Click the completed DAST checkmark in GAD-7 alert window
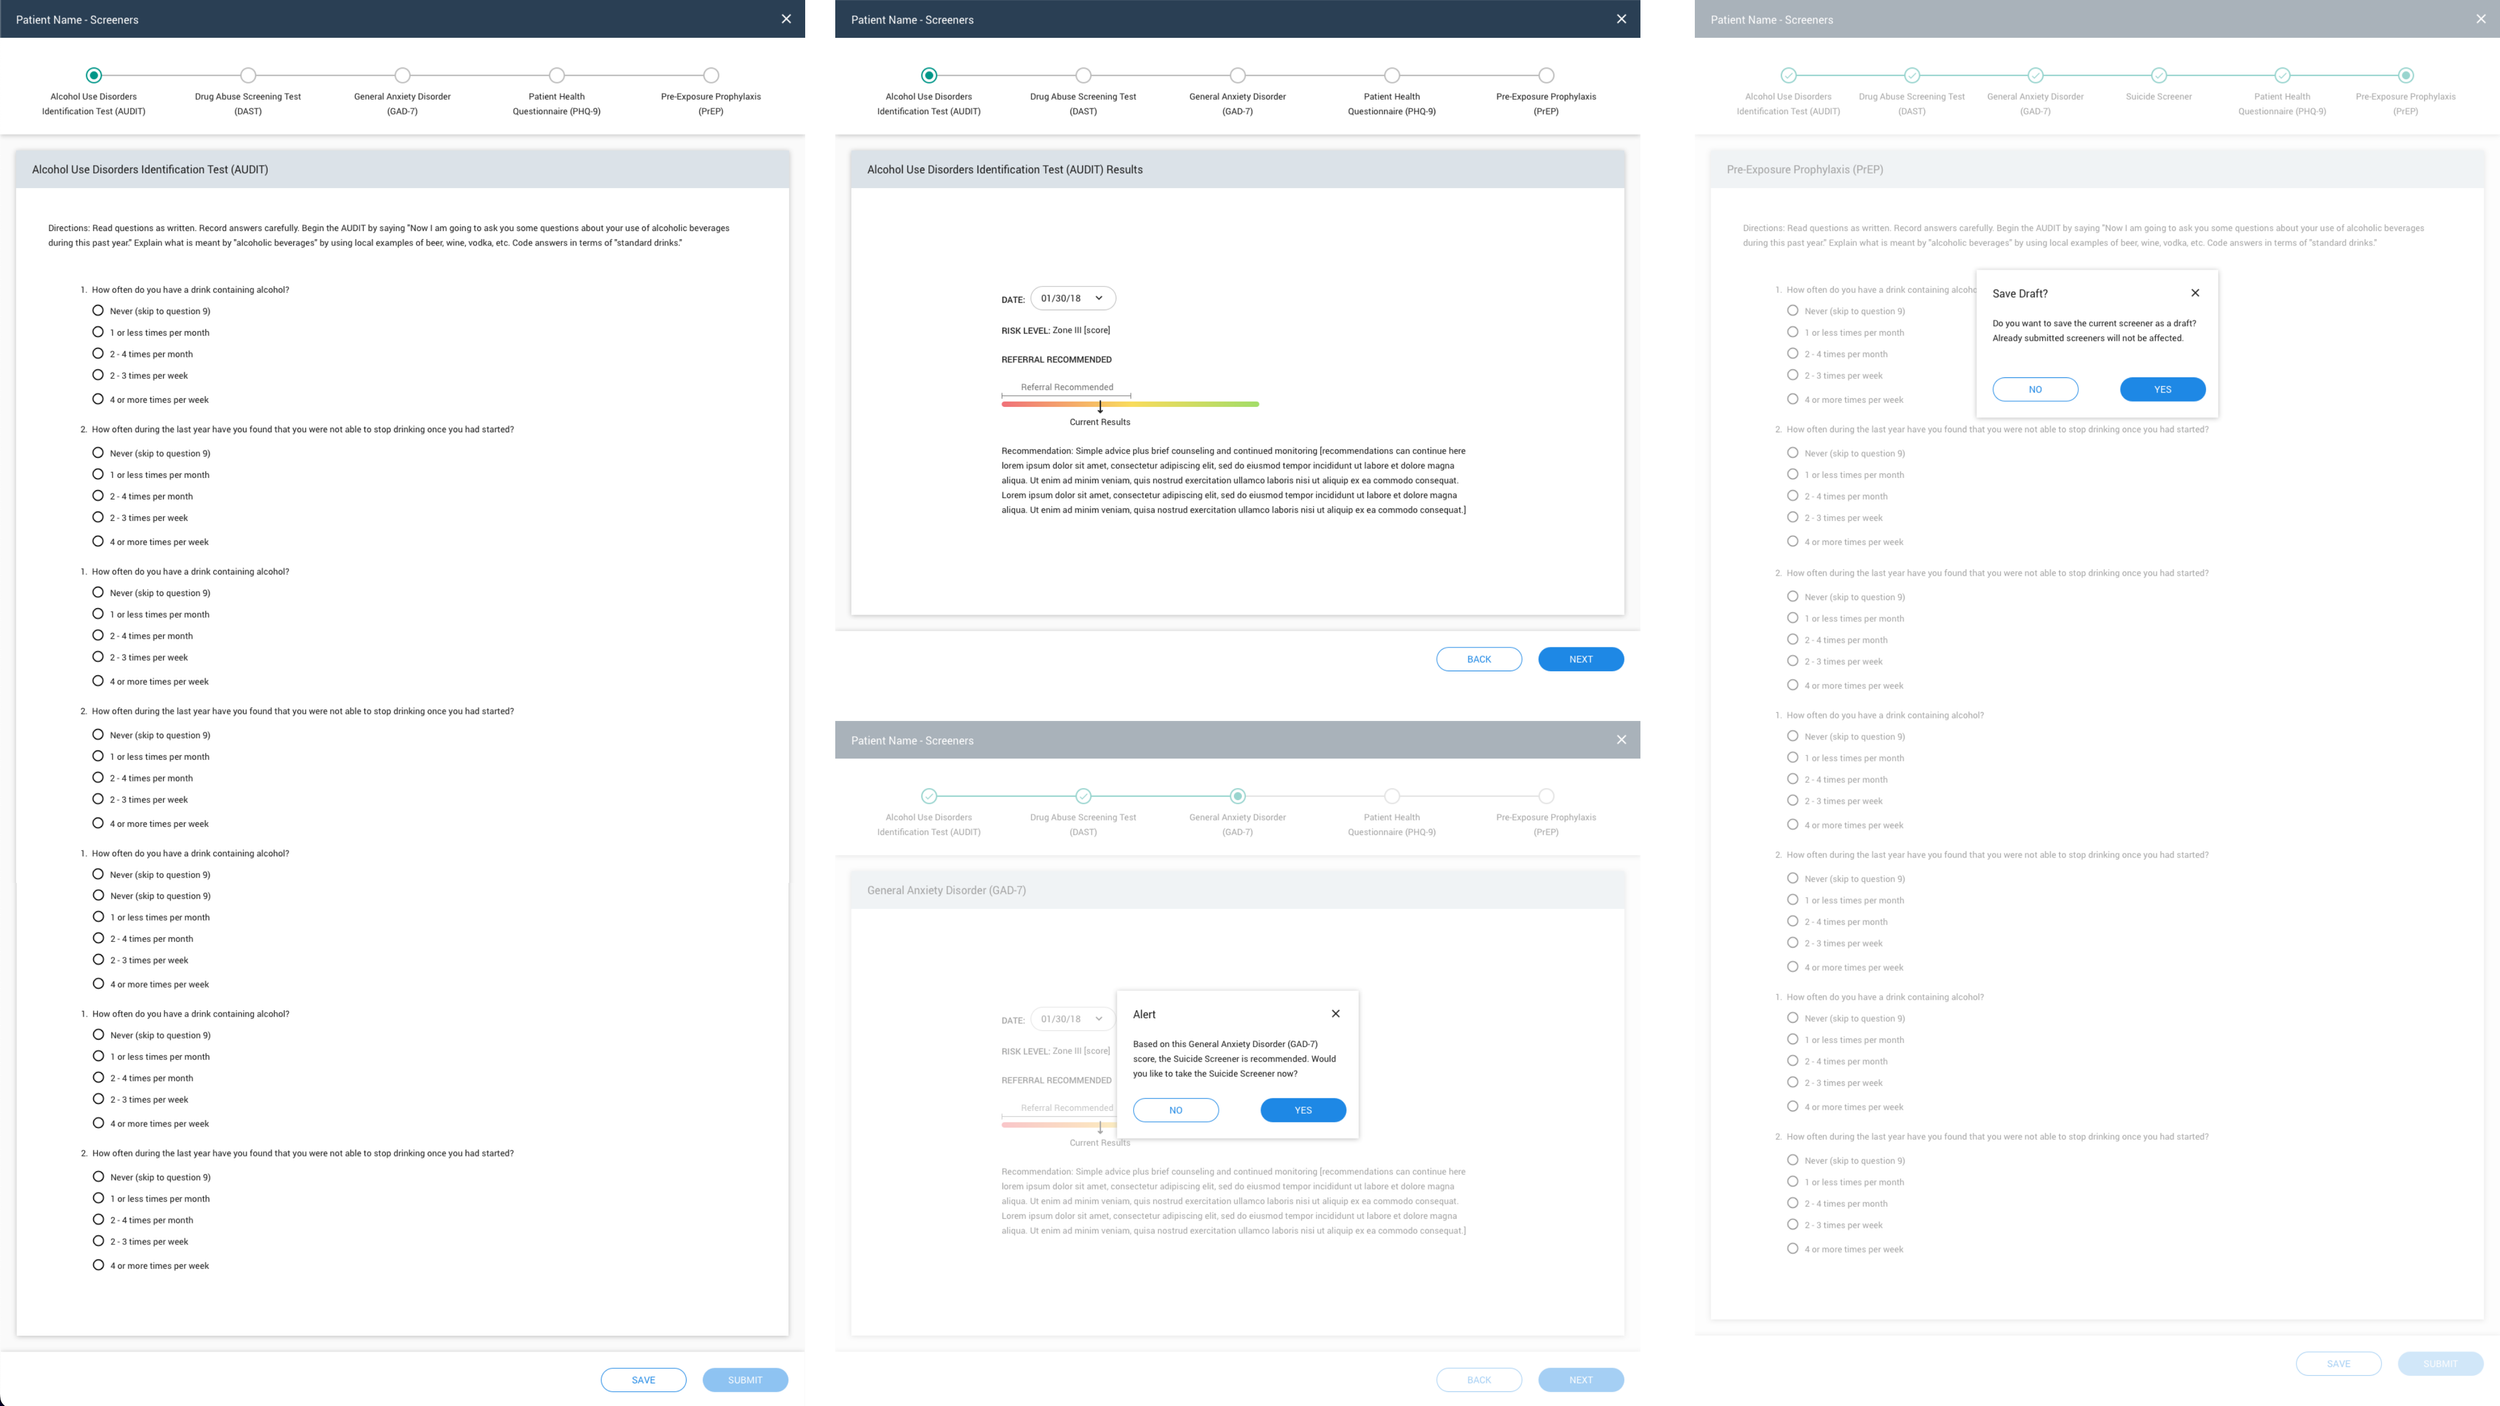Screen dimensions: 2500x1406 click(x=1083, y=796)
